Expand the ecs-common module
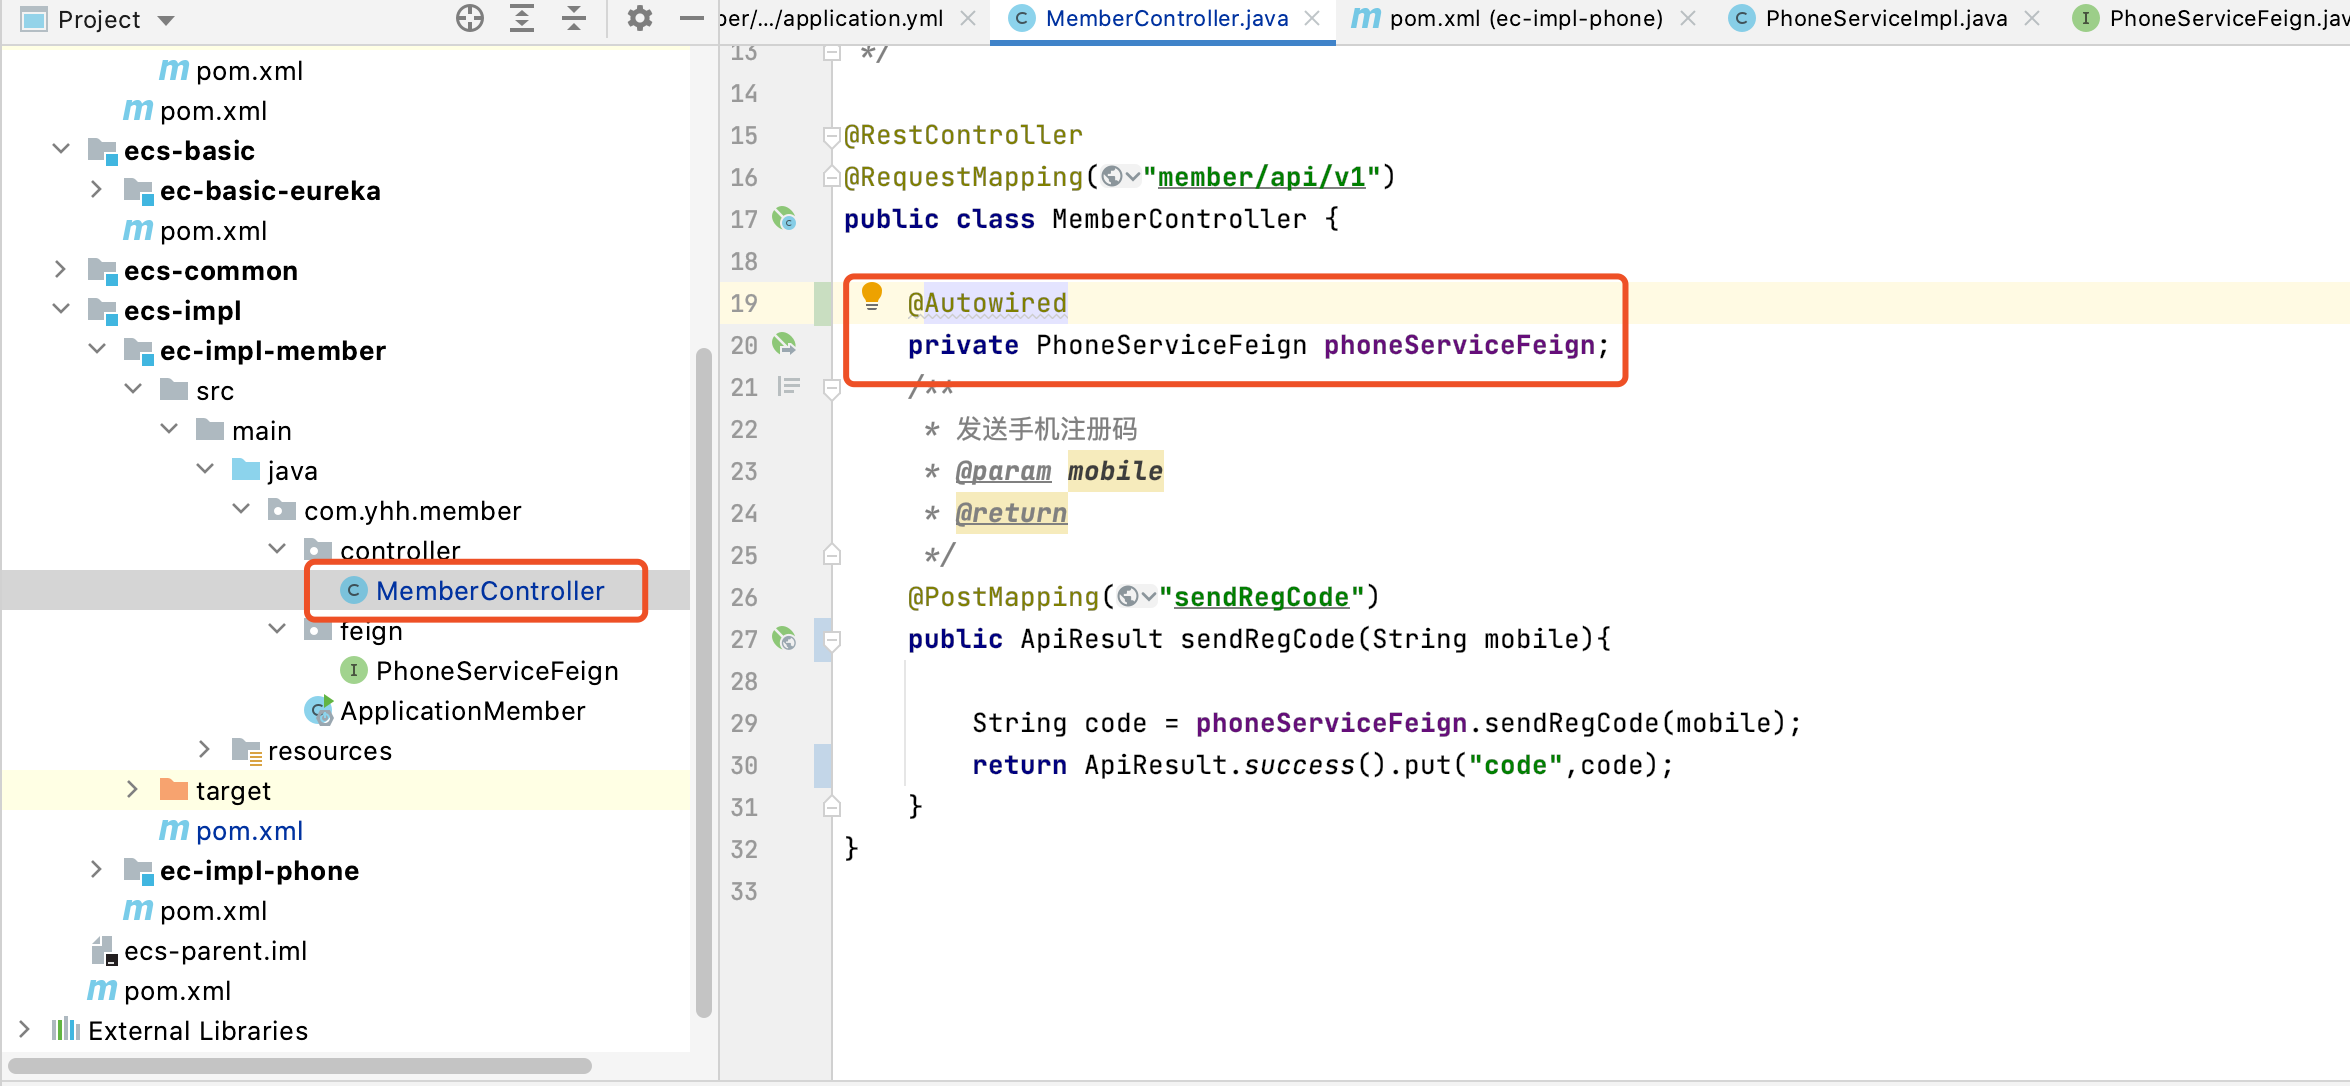The height and width of the screenshot is (1086, 2350). 61,270
